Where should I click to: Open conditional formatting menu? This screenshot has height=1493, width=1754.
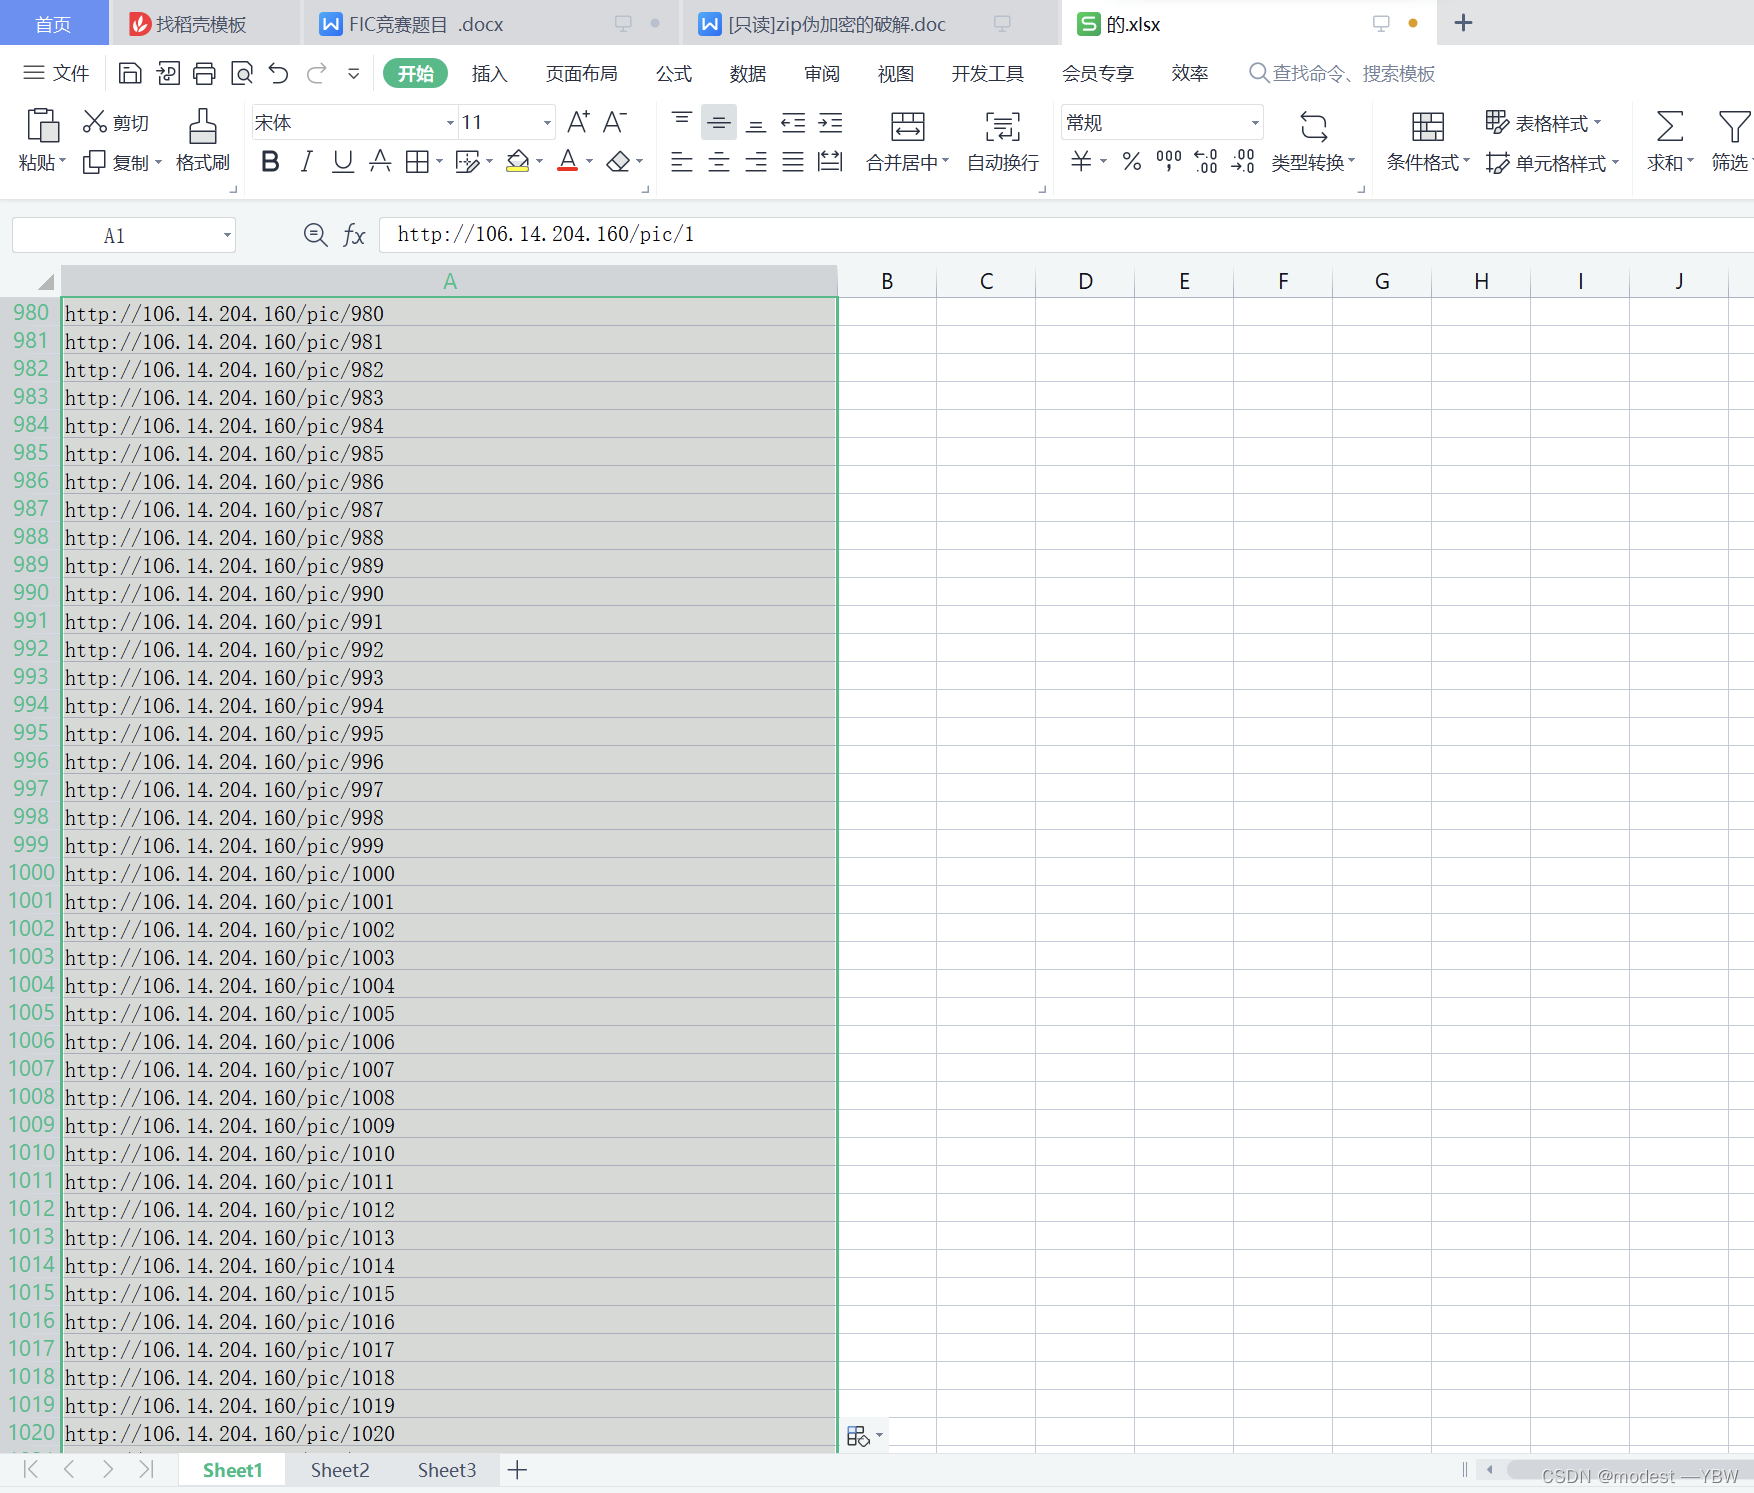pos(1428,141)
